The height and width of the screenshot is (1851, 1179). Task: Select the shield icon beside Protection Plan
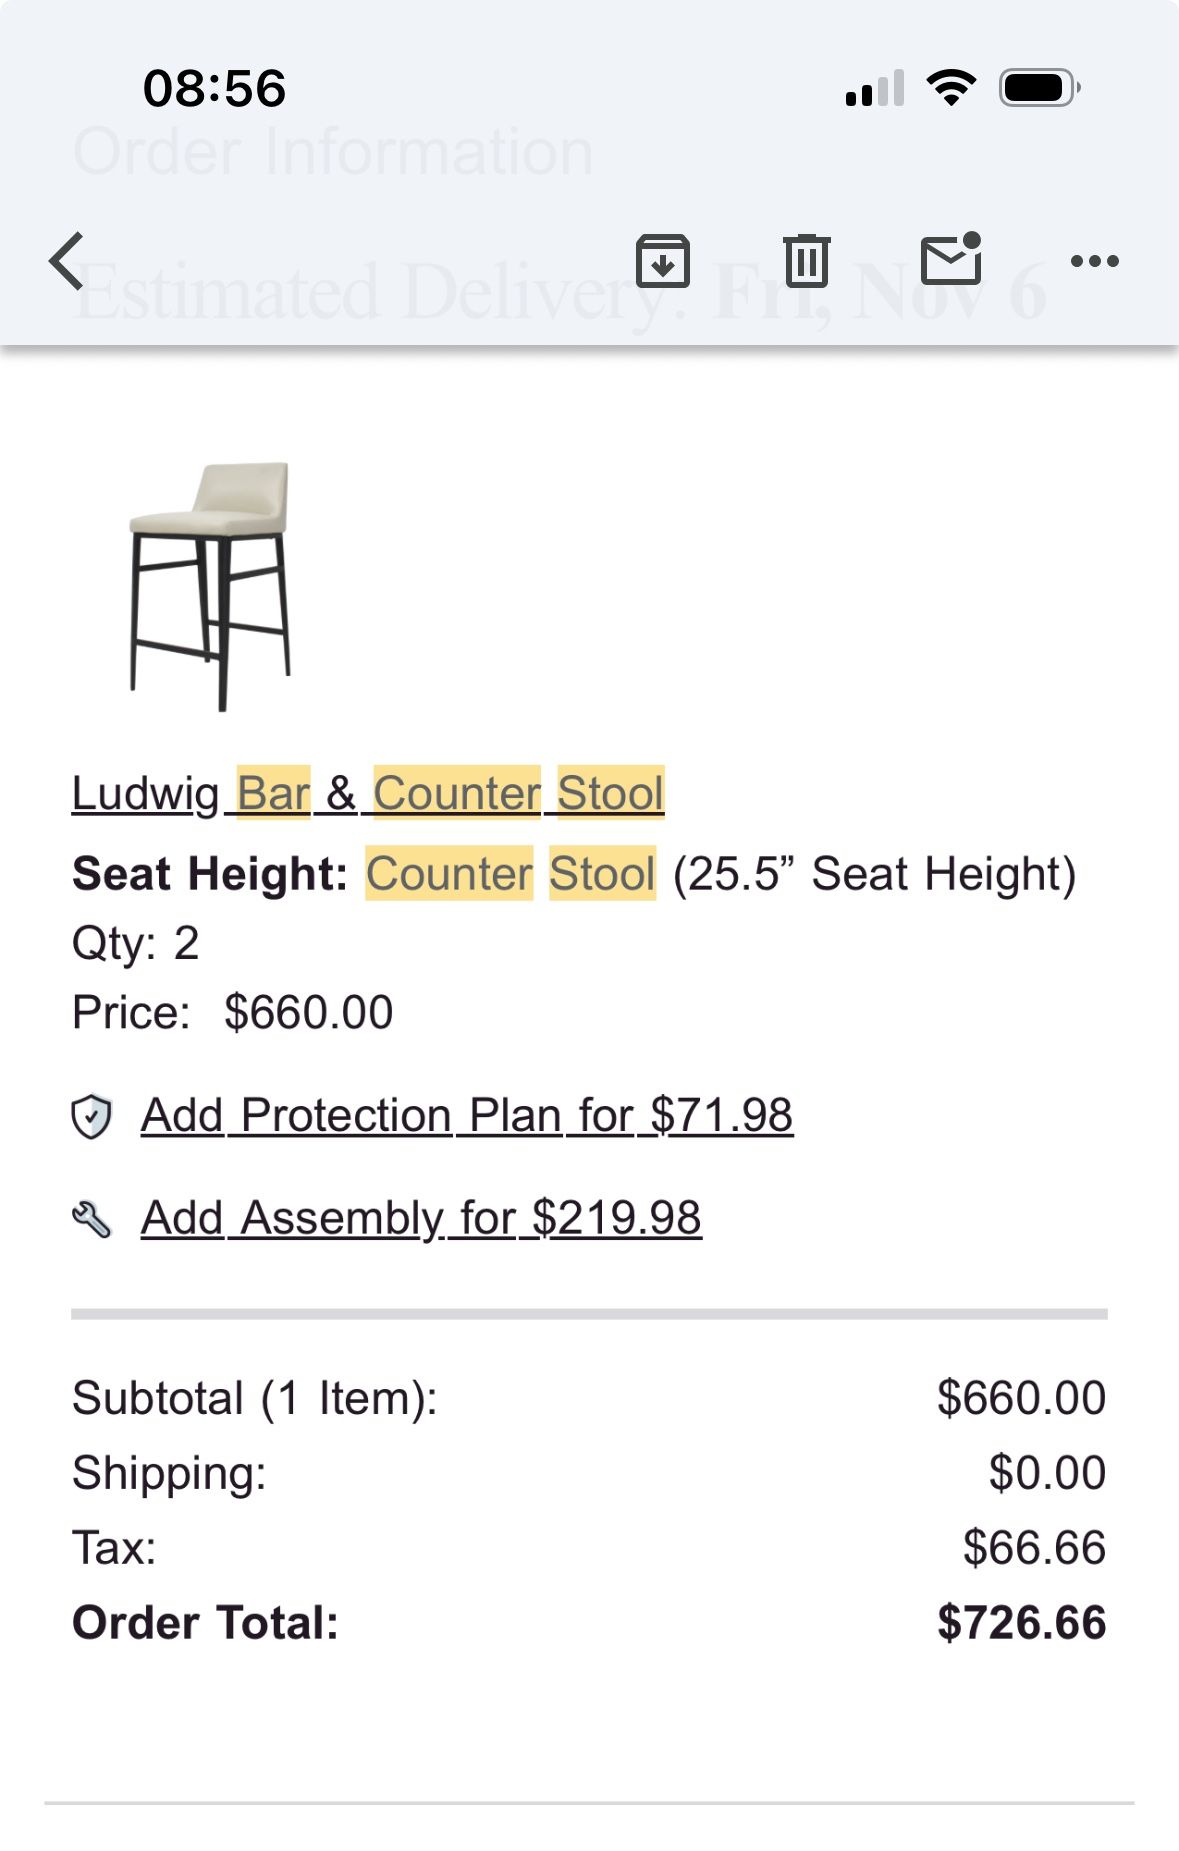click(x=90, y=1113)
